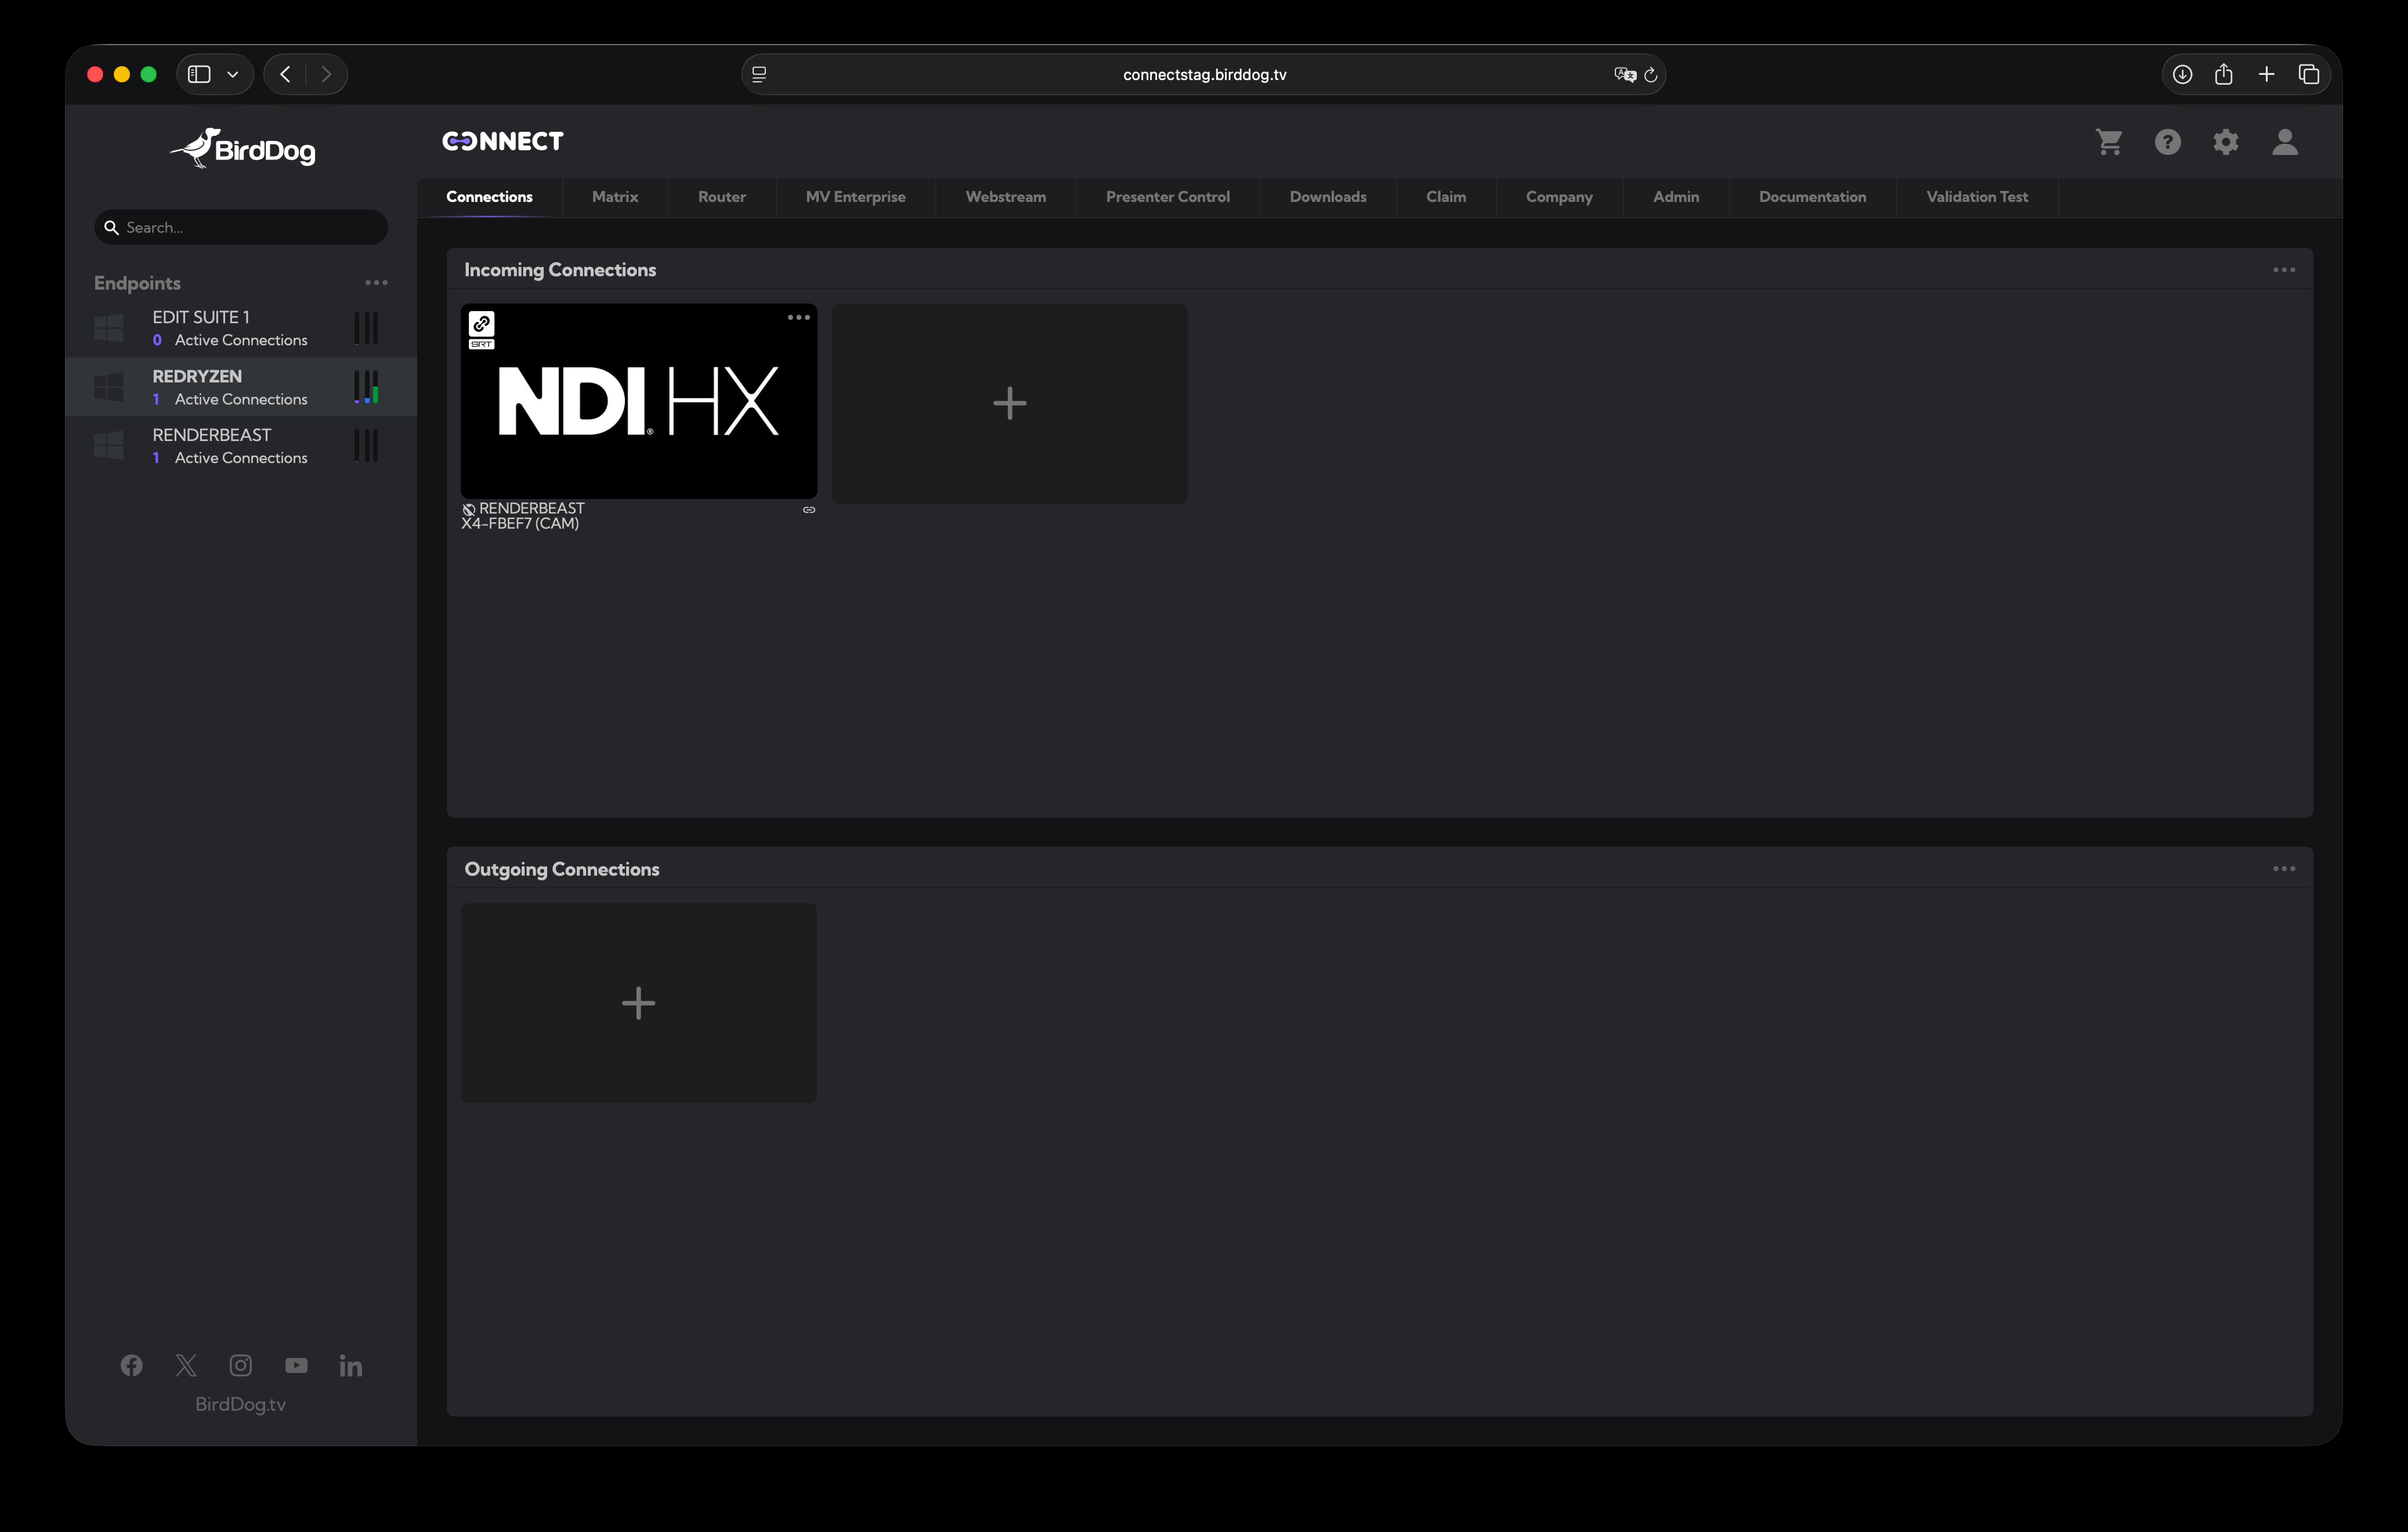Click the help question mark icon
Viewport: 2408px width, 1532px height.
pyautogui.click(x=2167, y=142)
